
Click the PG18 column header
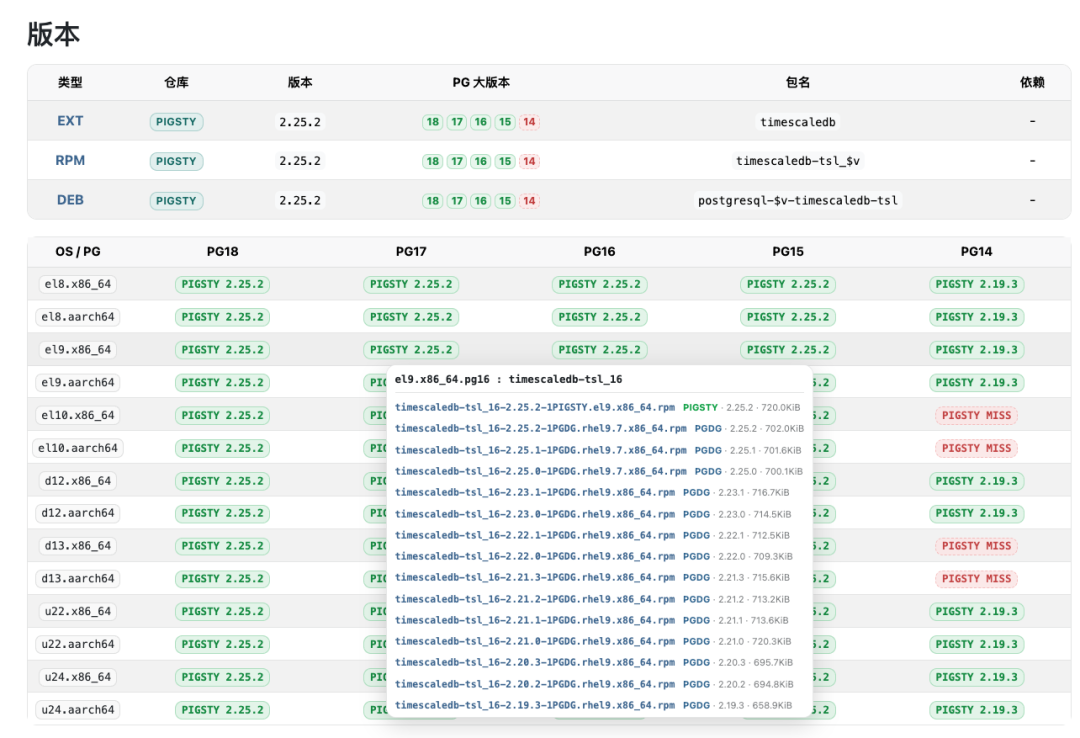(x=222, y=252)
